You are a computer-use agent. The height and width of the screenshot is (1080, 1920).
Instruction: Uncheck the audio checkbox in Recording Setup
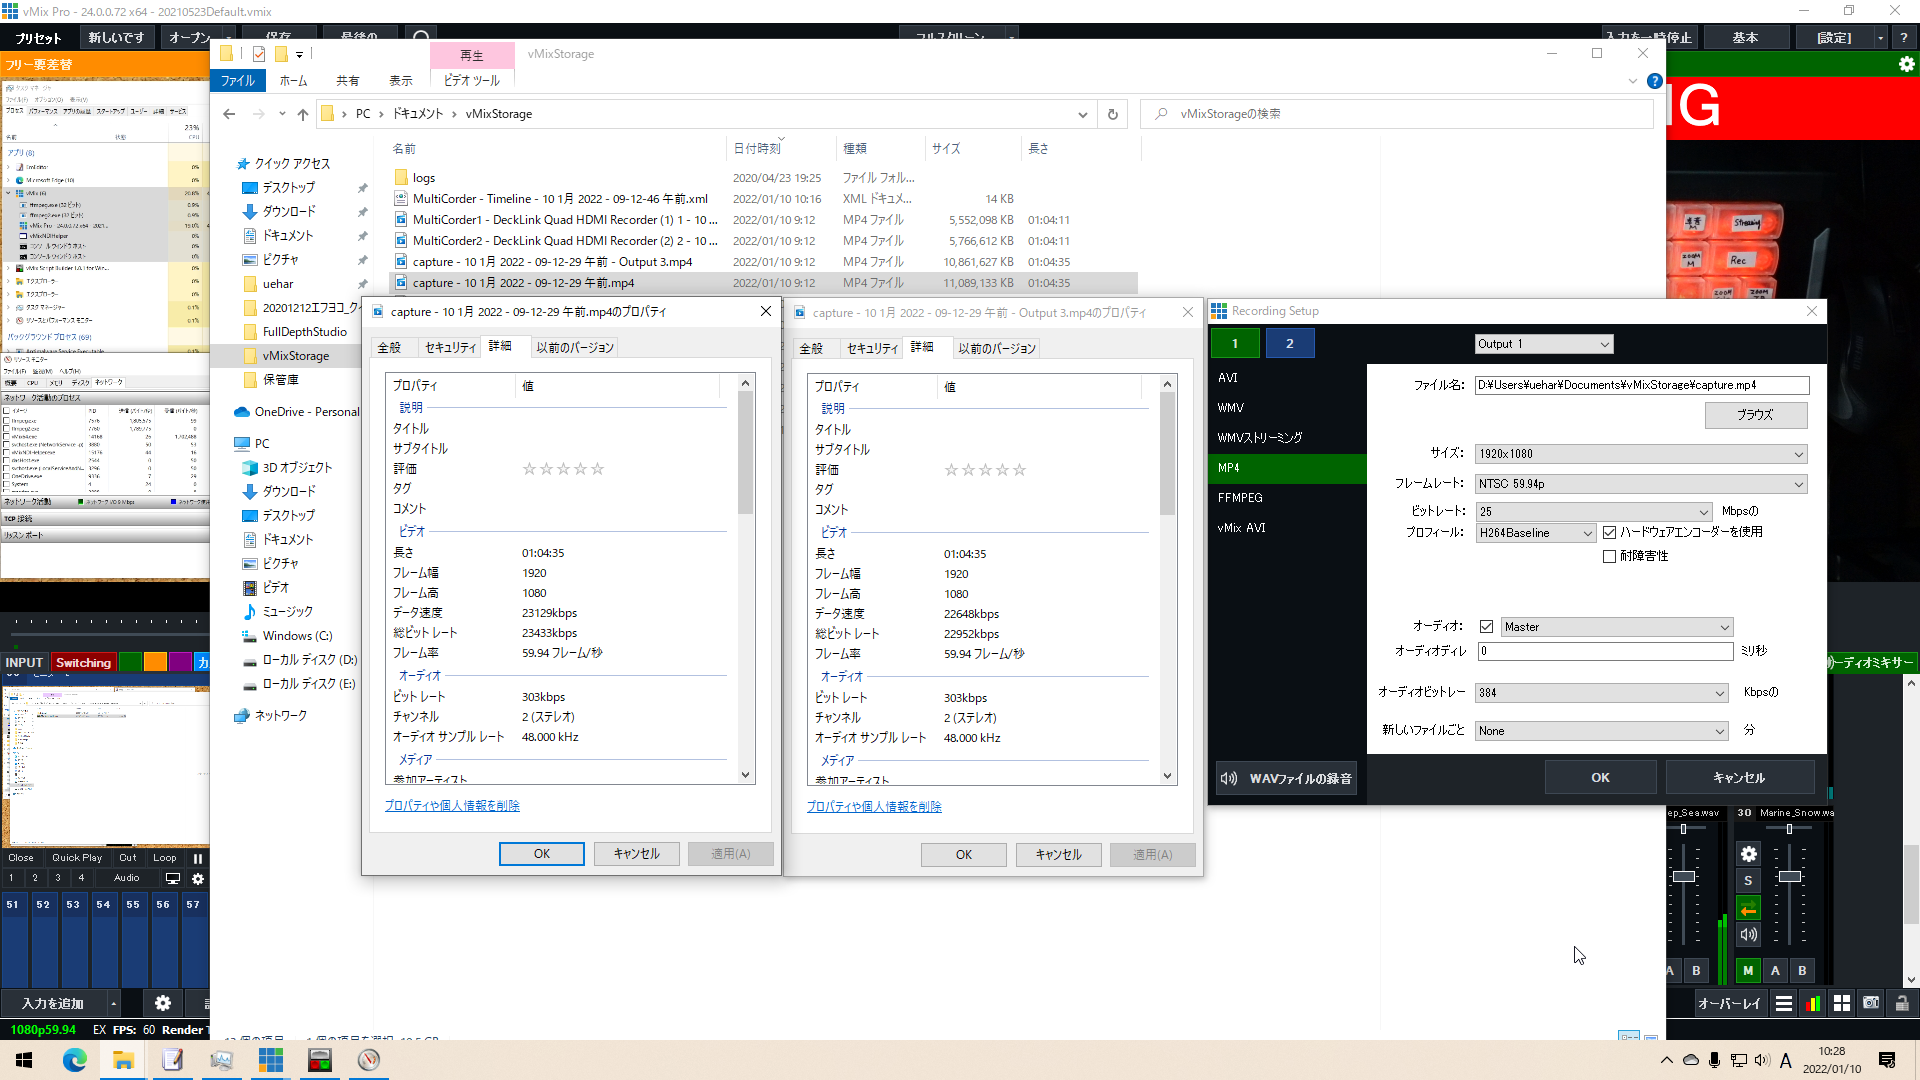1486,627
